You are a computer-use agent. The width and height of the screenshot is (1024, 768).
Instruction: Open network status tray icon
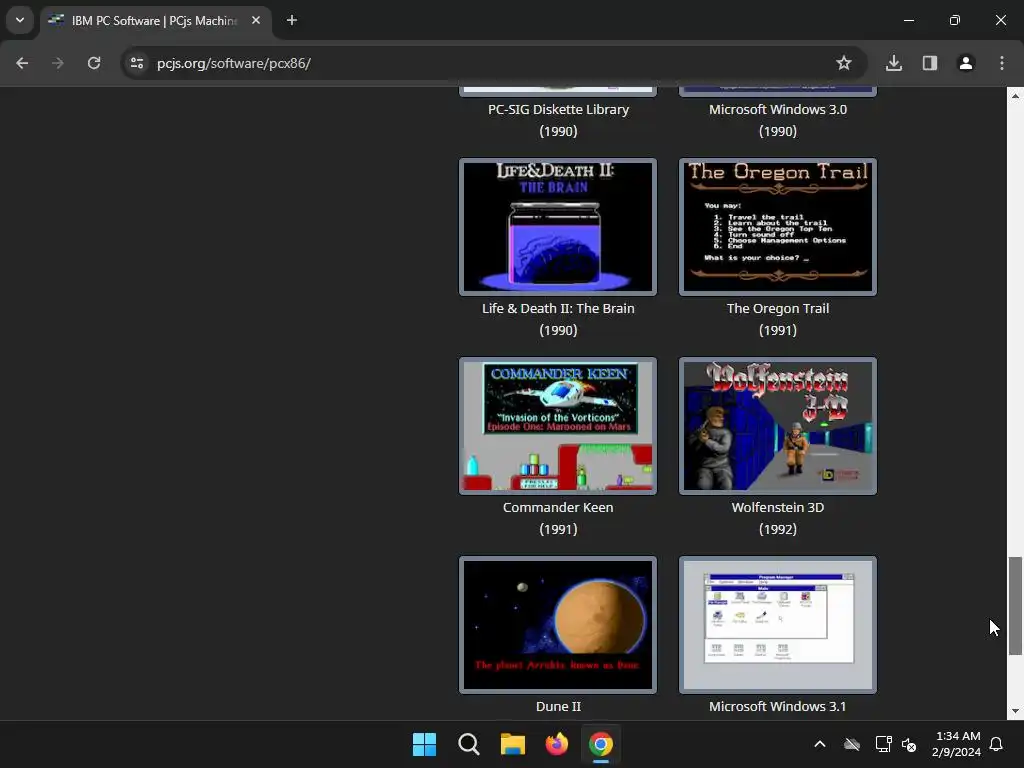[x=884, y=744]
